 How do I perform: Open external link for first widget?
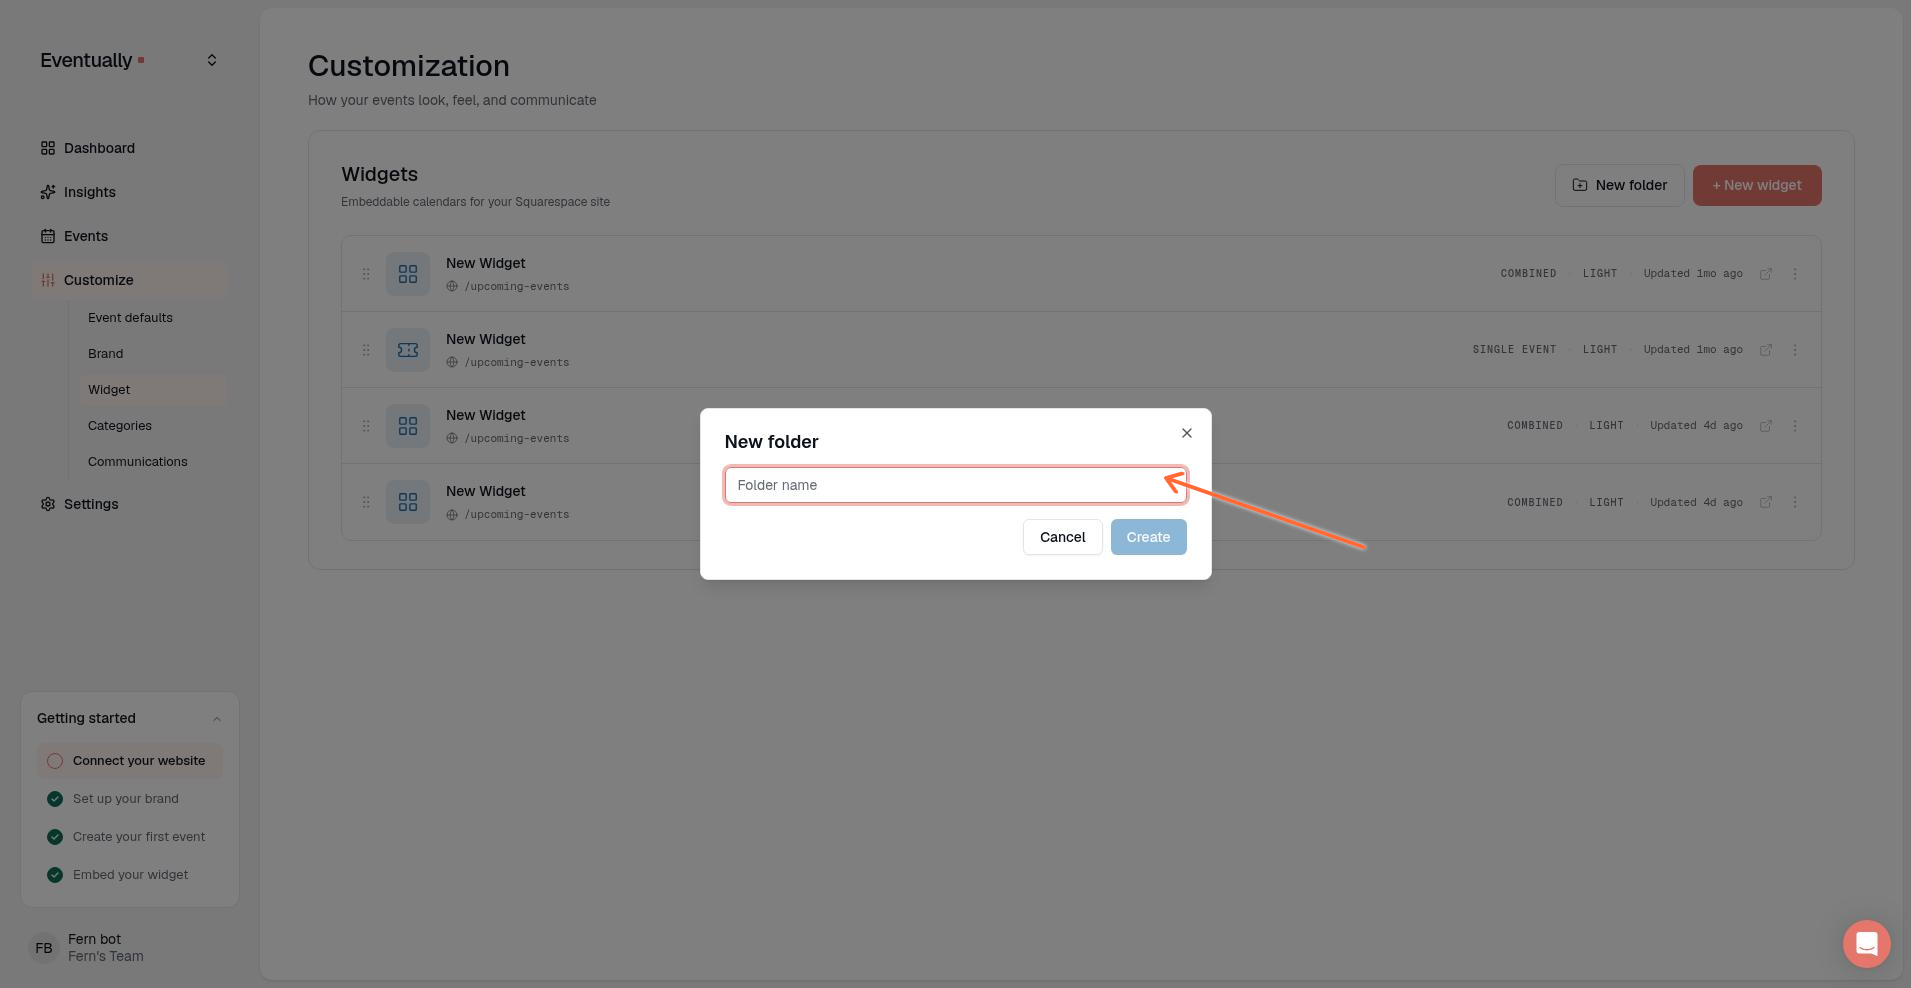(1766, 274)
